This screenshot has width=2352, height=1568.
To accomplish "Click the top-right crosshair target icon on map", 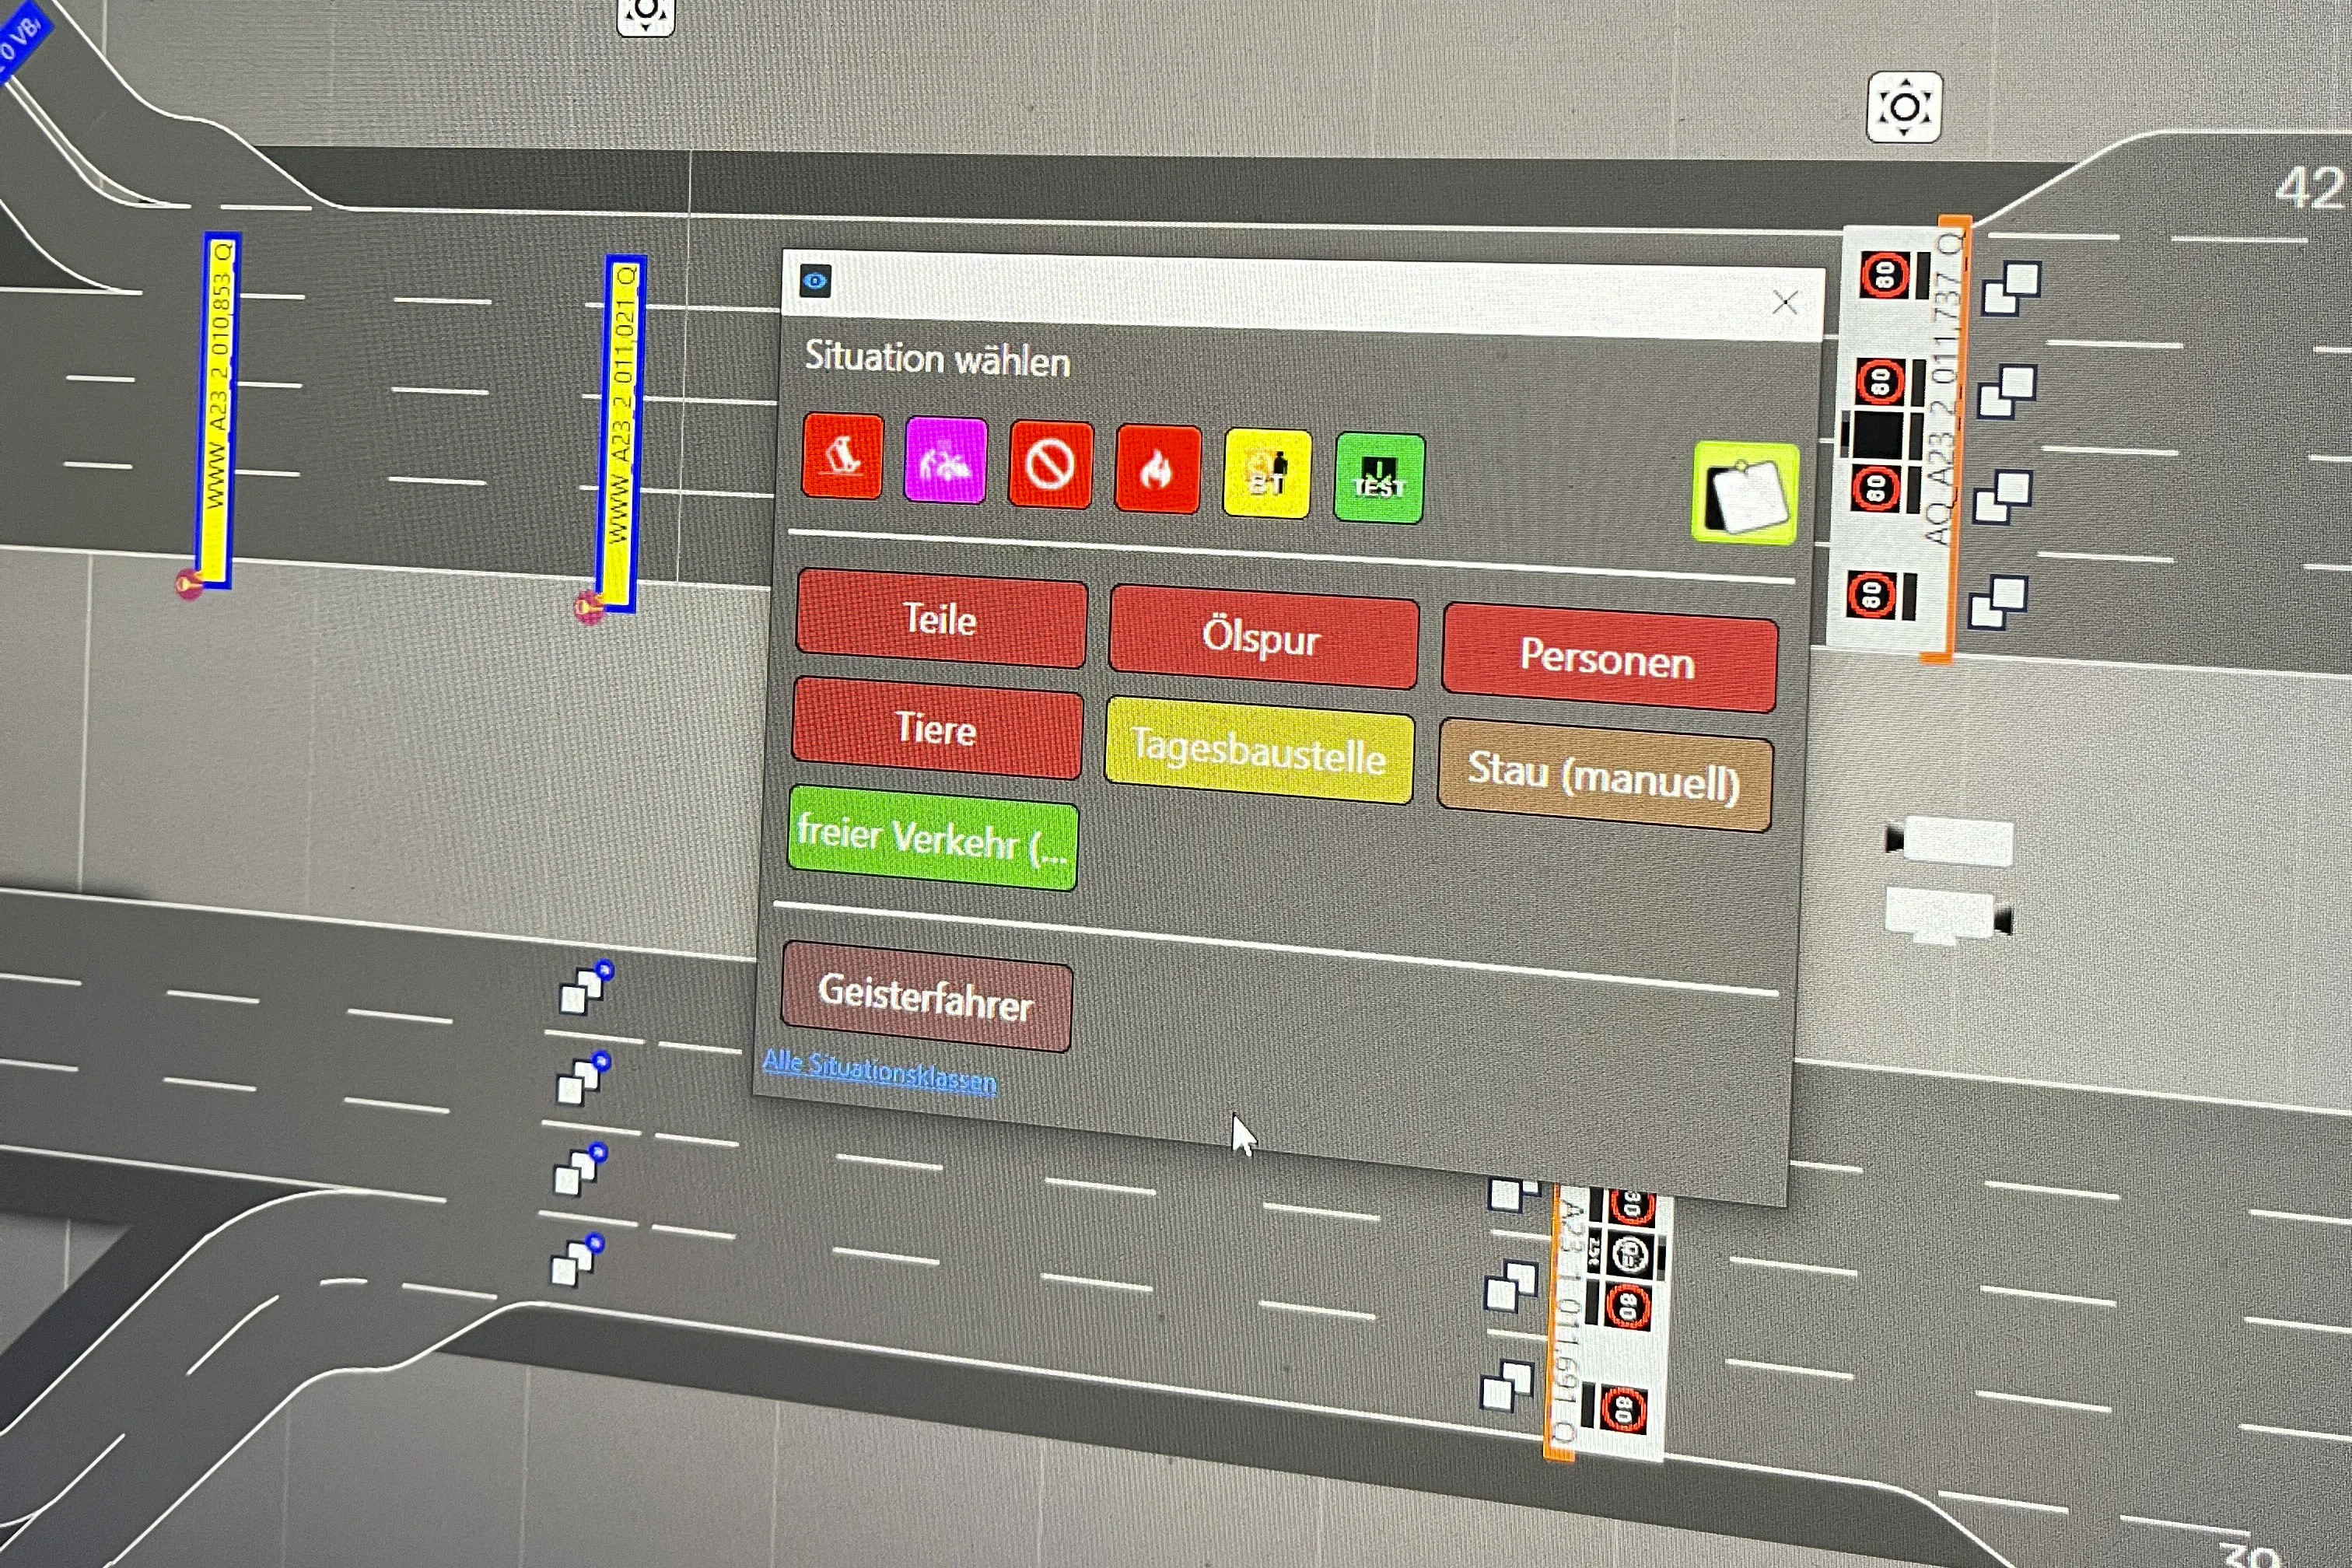I will (x=1903, y=107).
